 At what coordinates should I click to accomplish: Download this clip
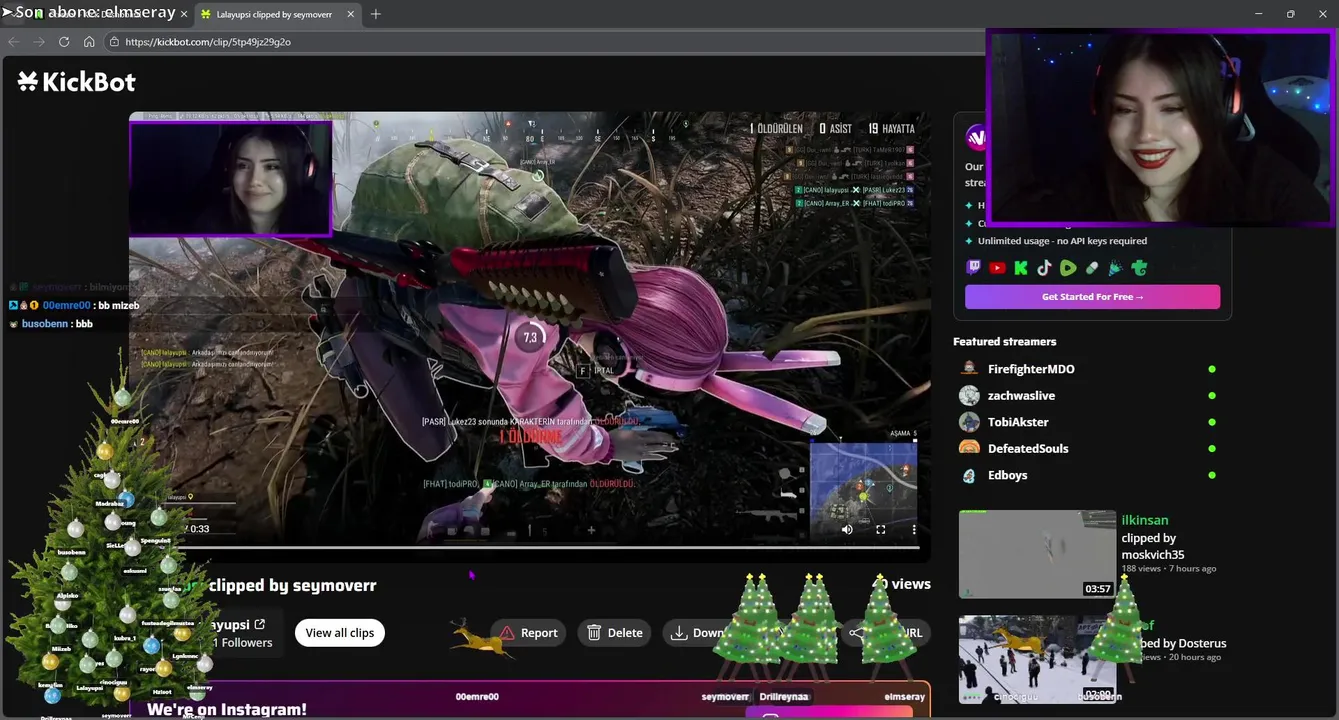point(697,633)
